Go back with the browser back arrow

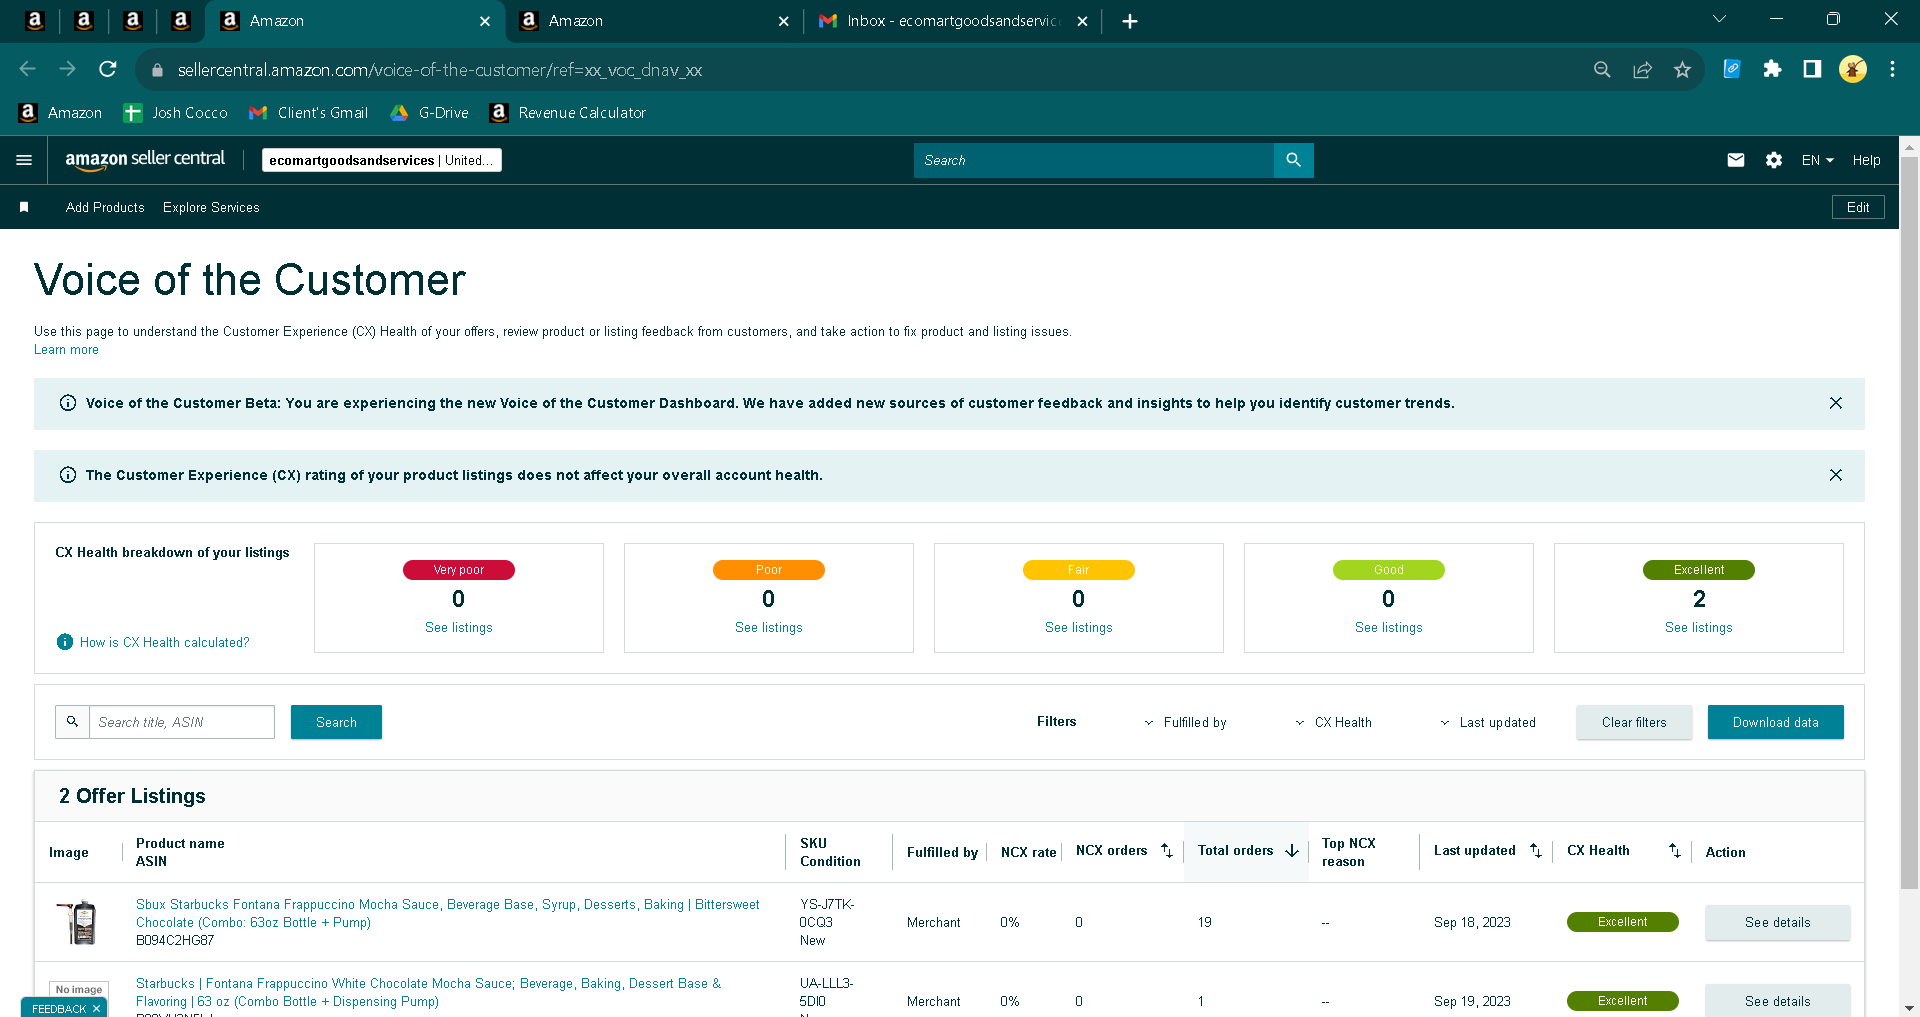click(x=28, y=69)
